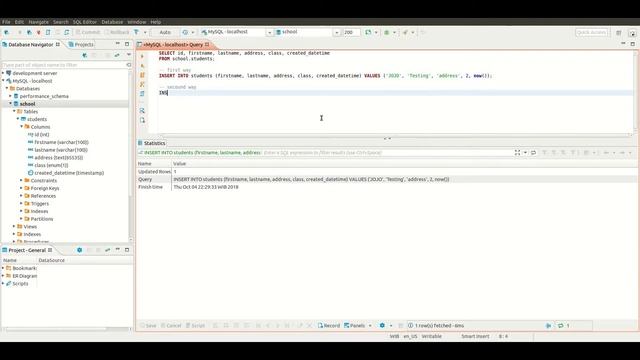Click the fullscreen toggle icon in filter bar
640x360 pixels.
517,153
